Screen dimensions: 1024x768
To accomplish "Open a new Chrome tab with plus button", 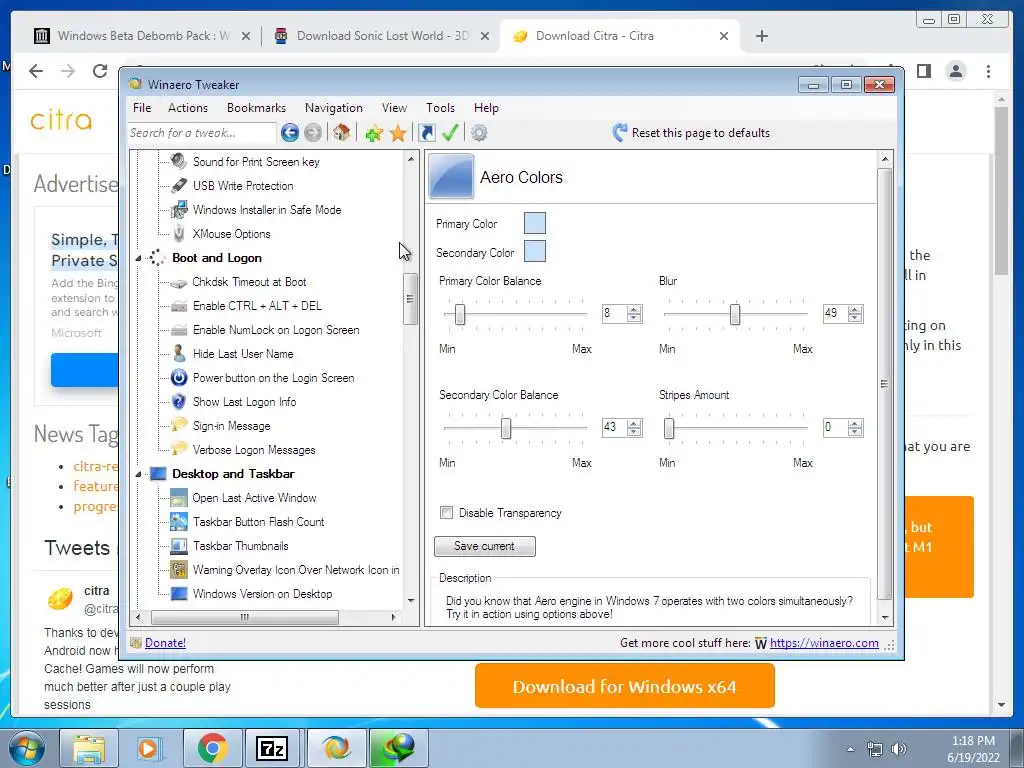I will click(x=761, y=37).
